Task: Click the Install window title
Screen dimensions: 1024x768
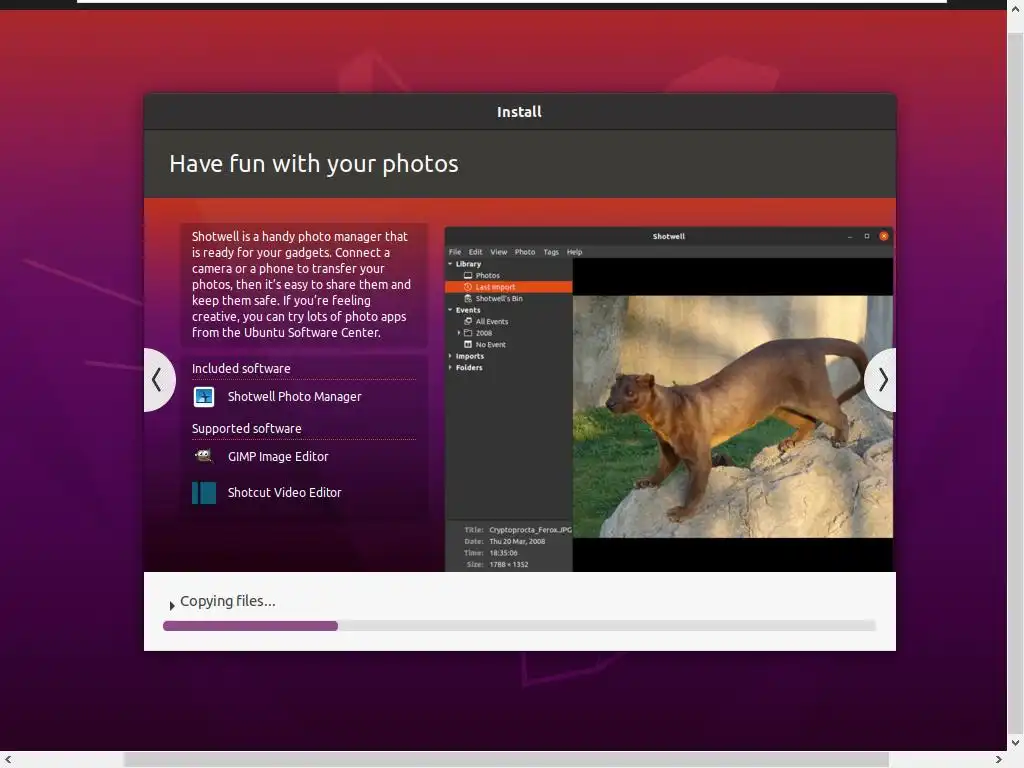Action: [x=519, y=112]
